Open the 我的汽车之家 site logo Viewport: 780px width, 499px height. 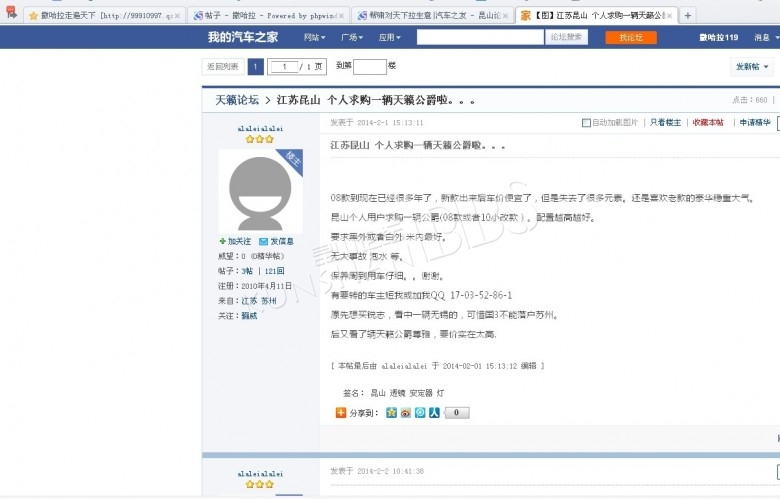point(243,37)
